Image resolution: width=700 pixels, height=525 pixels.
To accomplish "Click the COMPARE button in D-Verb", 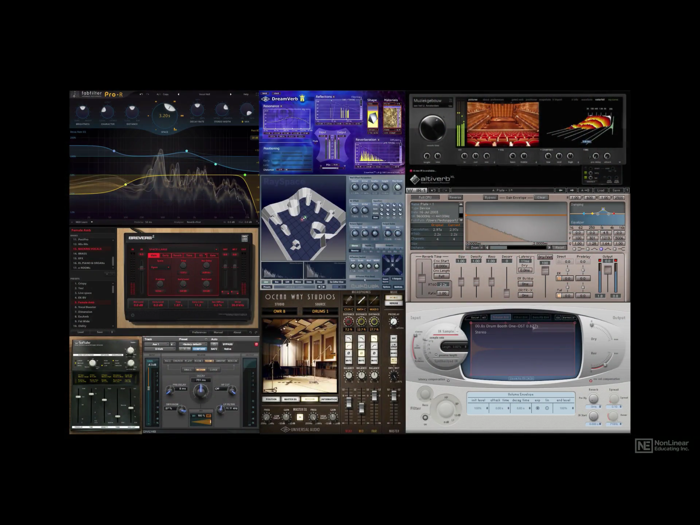I will (x=200, y=349).
